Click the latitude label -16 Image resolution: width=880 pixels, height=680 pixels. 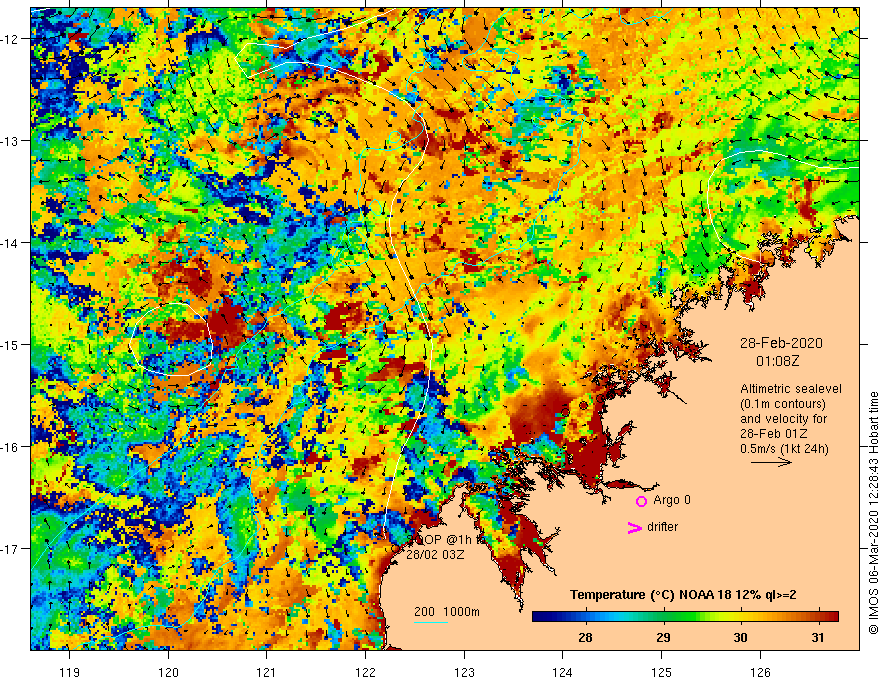tap(10, 447)
